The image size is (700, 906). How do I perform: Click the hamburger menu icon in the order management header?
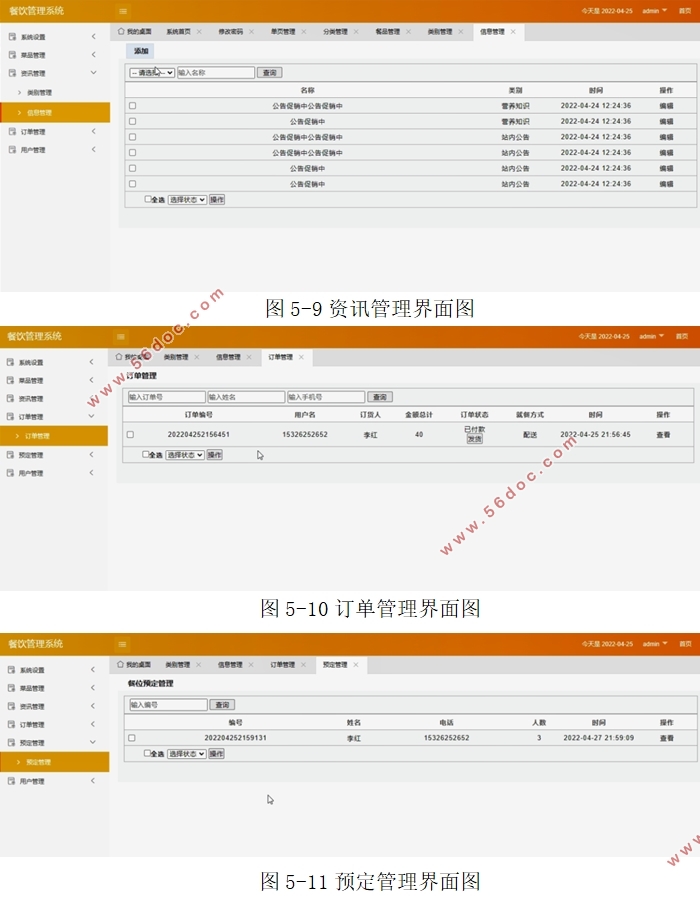pos(121,337)
